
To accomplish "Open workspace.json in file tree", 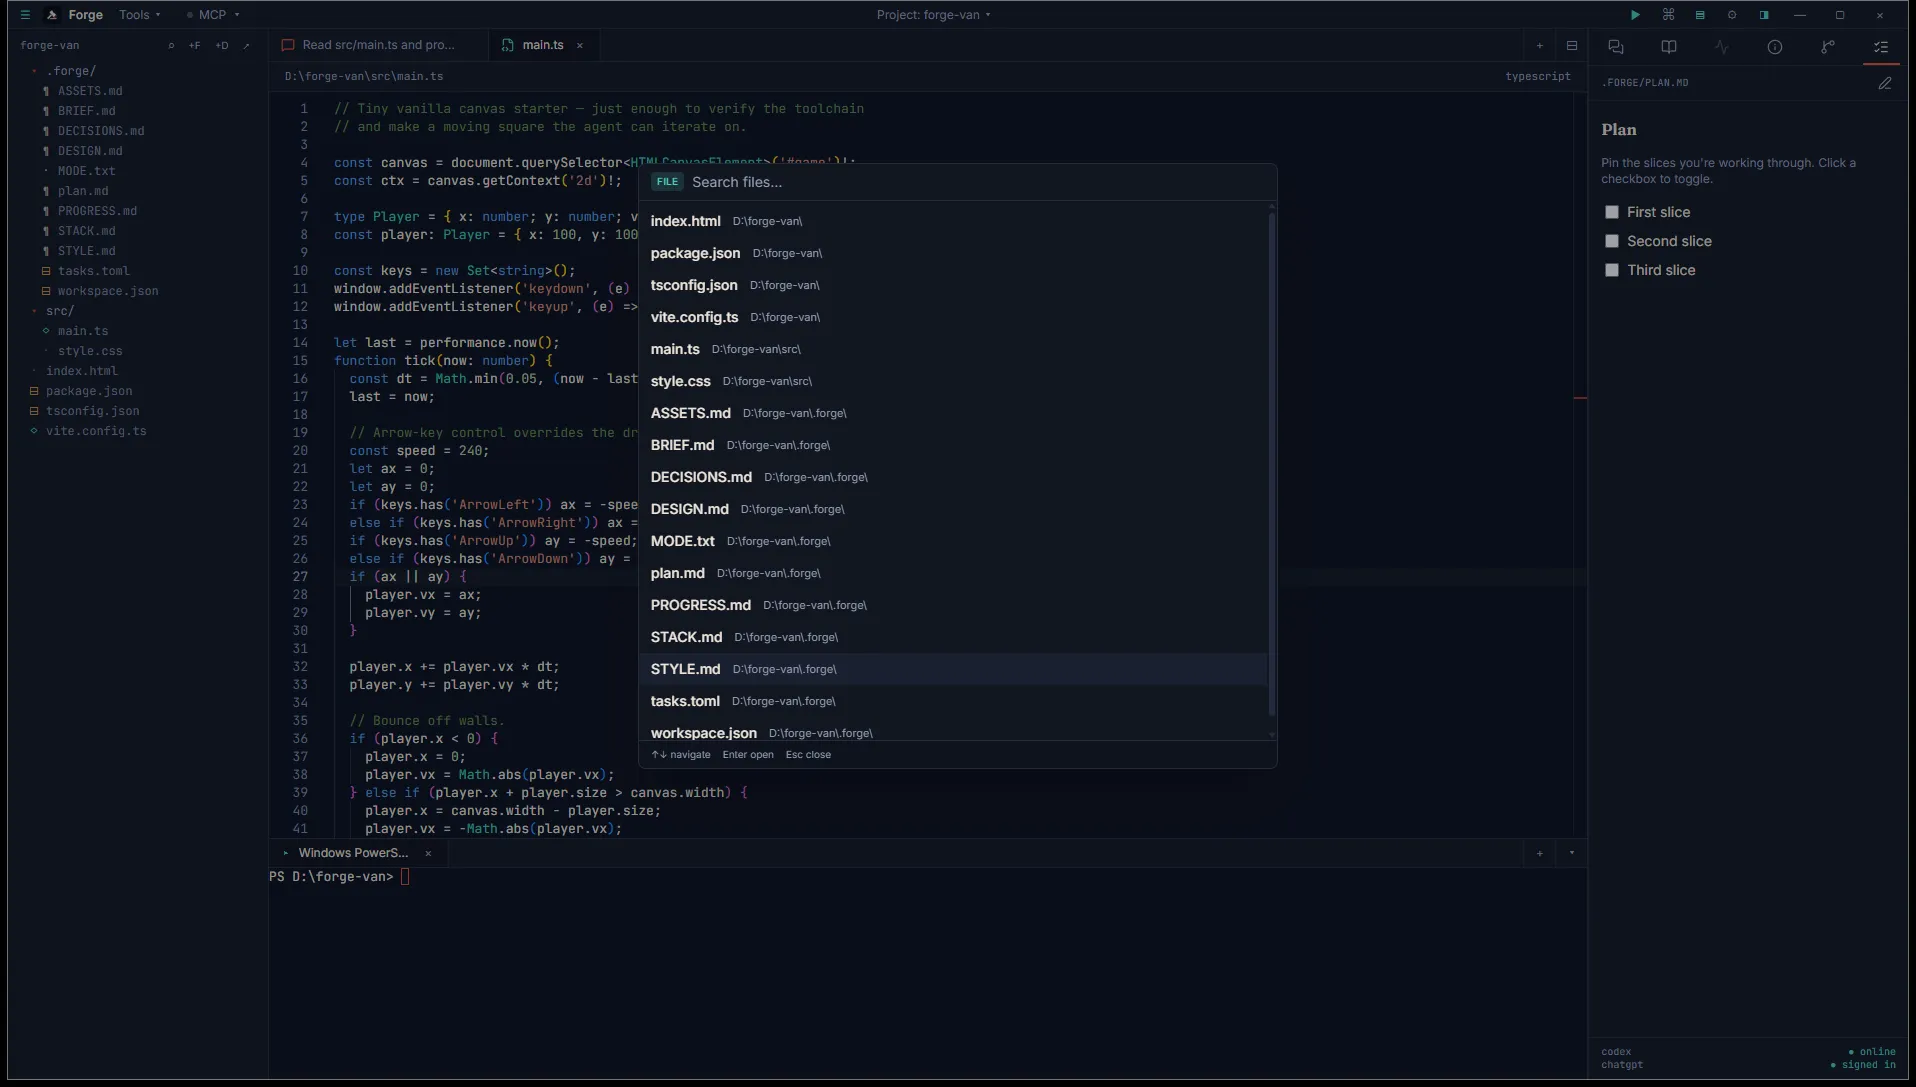I will [x=108, y=291].
